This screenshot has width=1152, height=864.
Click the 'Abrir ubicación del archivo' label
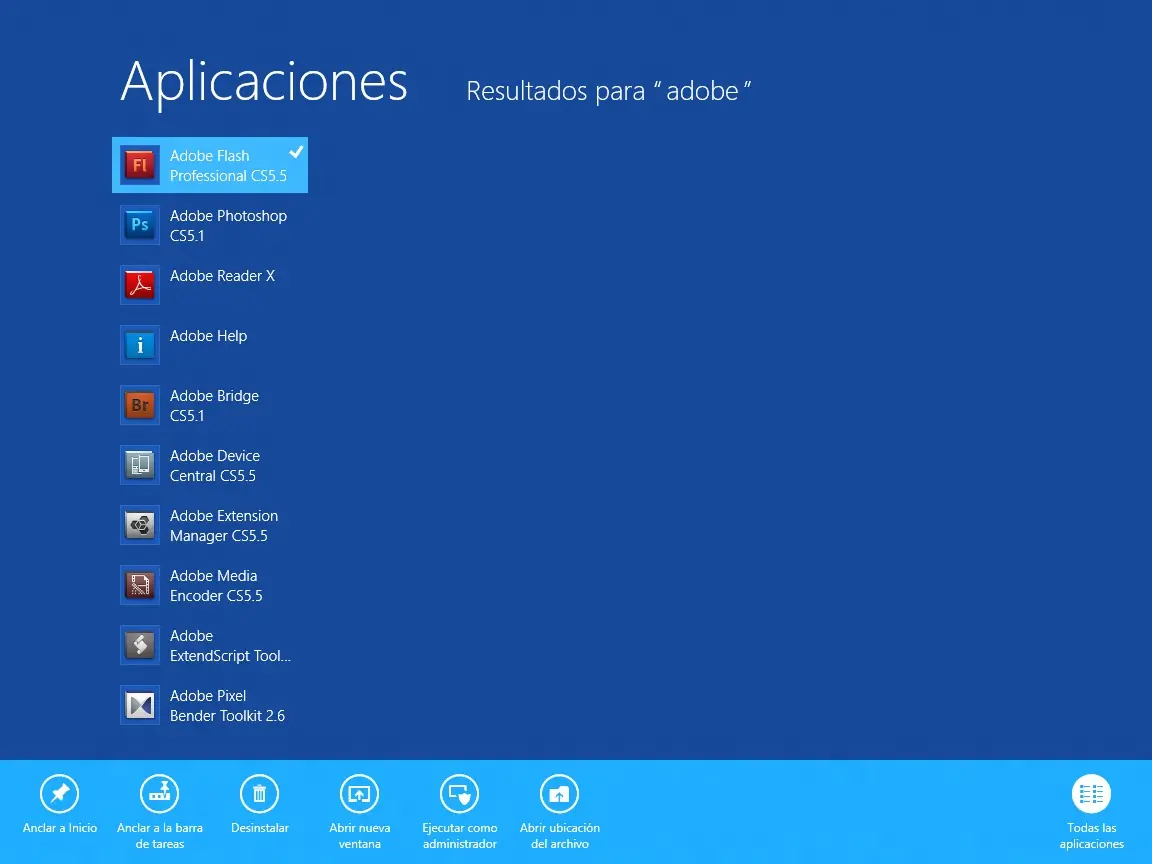559,836
